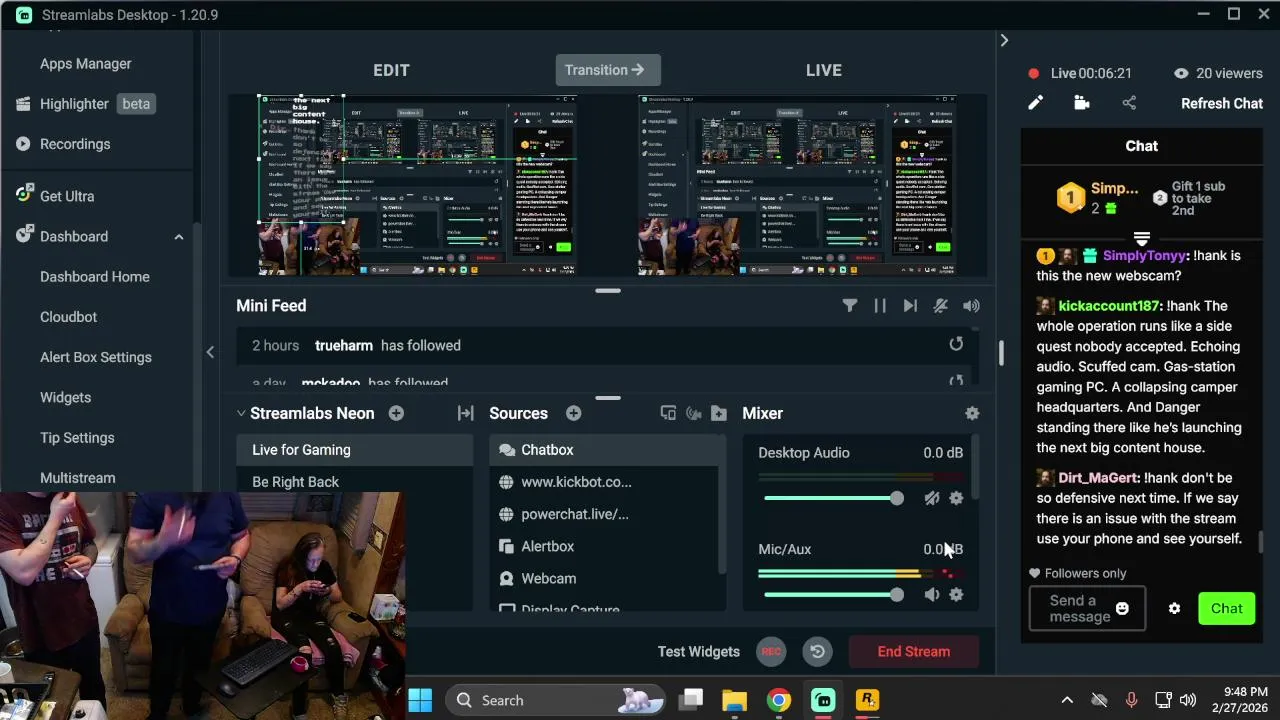Open Mixer advanced audio settings gear

click(x=972, y=413)
